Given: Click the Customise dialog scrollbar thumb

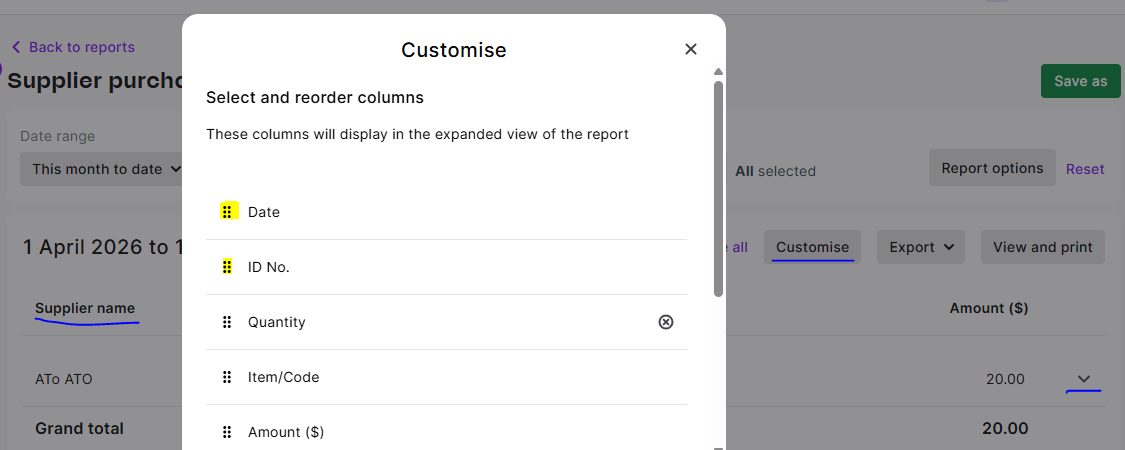Looking at the screenshot, I should point(718,188).
